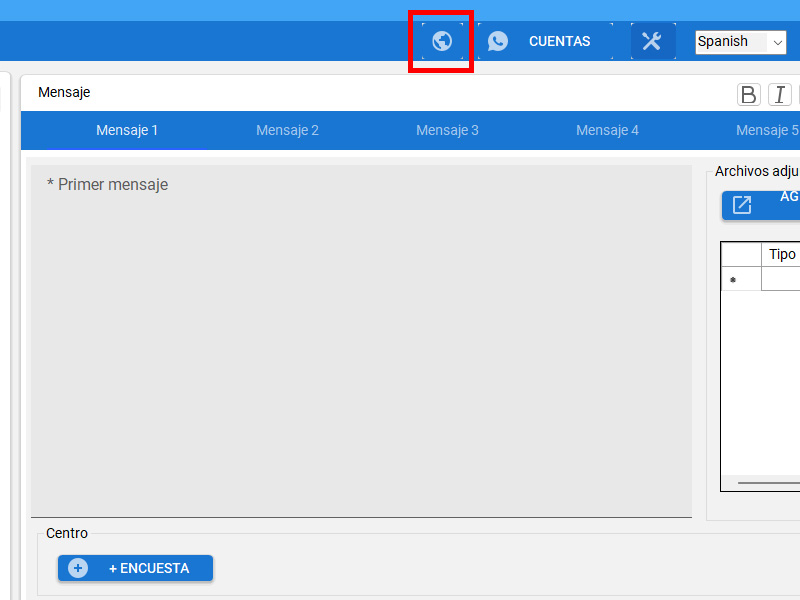800x600 pixels.
Task: Toggle italic formatting with the I icon
Action: point(779,94)
